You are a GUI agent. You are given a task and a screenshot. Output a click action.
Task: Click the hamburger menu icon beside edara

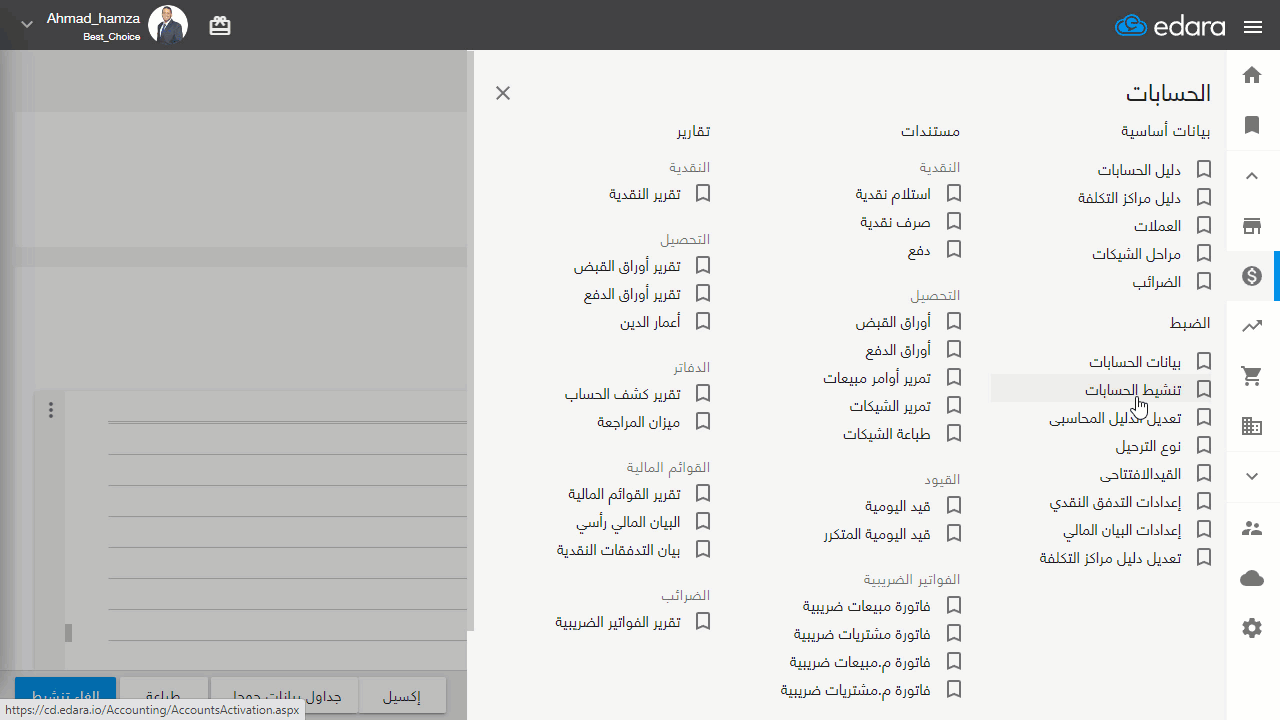[x=1253, y=27]
